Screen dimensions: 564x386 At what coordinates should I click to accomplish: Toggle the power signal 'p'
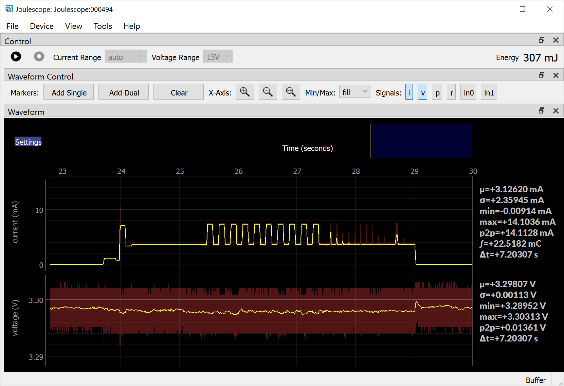coord(437,92)
